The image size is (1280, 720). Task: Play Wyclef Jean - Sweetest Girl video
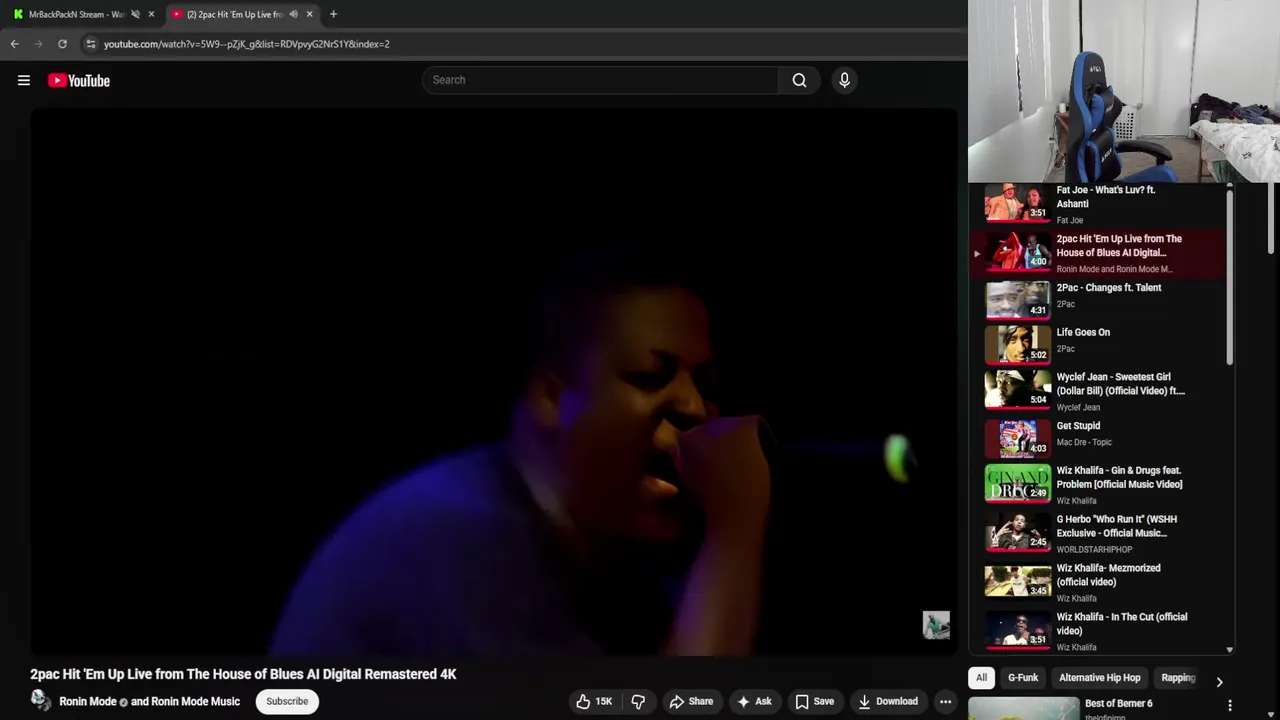[x=1097, y=391]
